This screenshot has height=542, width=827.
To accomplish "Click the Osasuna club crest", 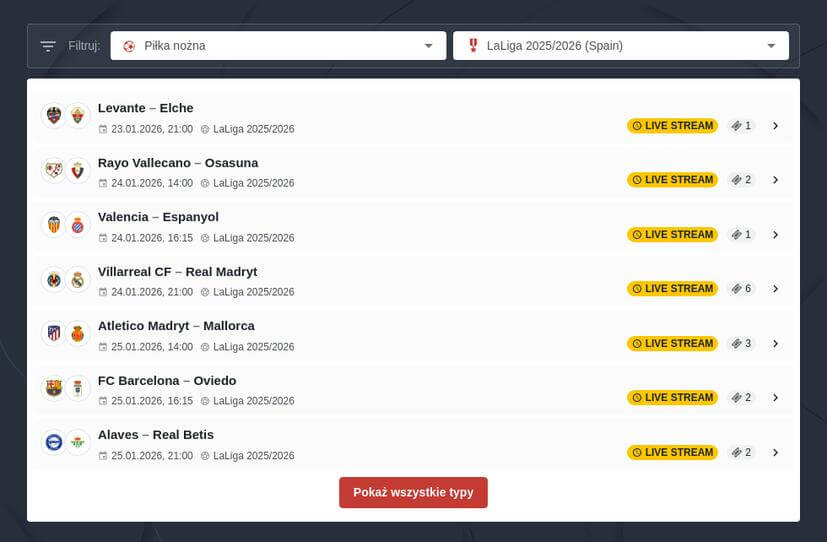I will 78,170.
